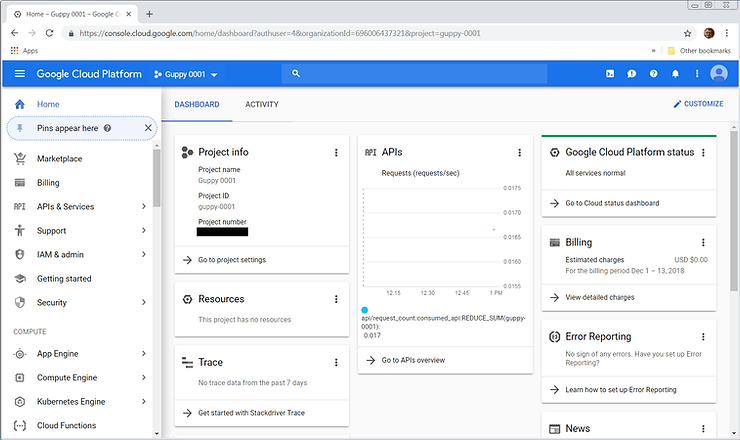Go to project settings link
Viewport: 740px width, 440px height.
[232, 260]
